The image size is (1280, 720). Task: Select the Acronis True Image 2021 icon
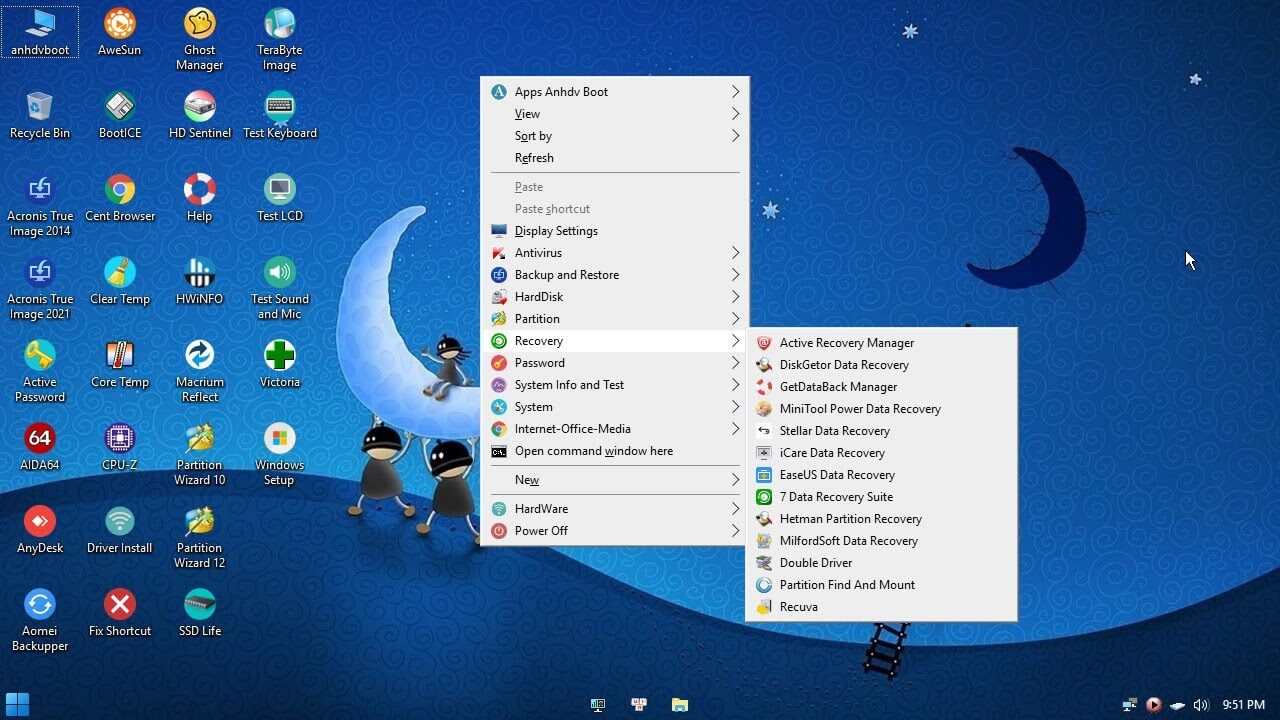40,289
